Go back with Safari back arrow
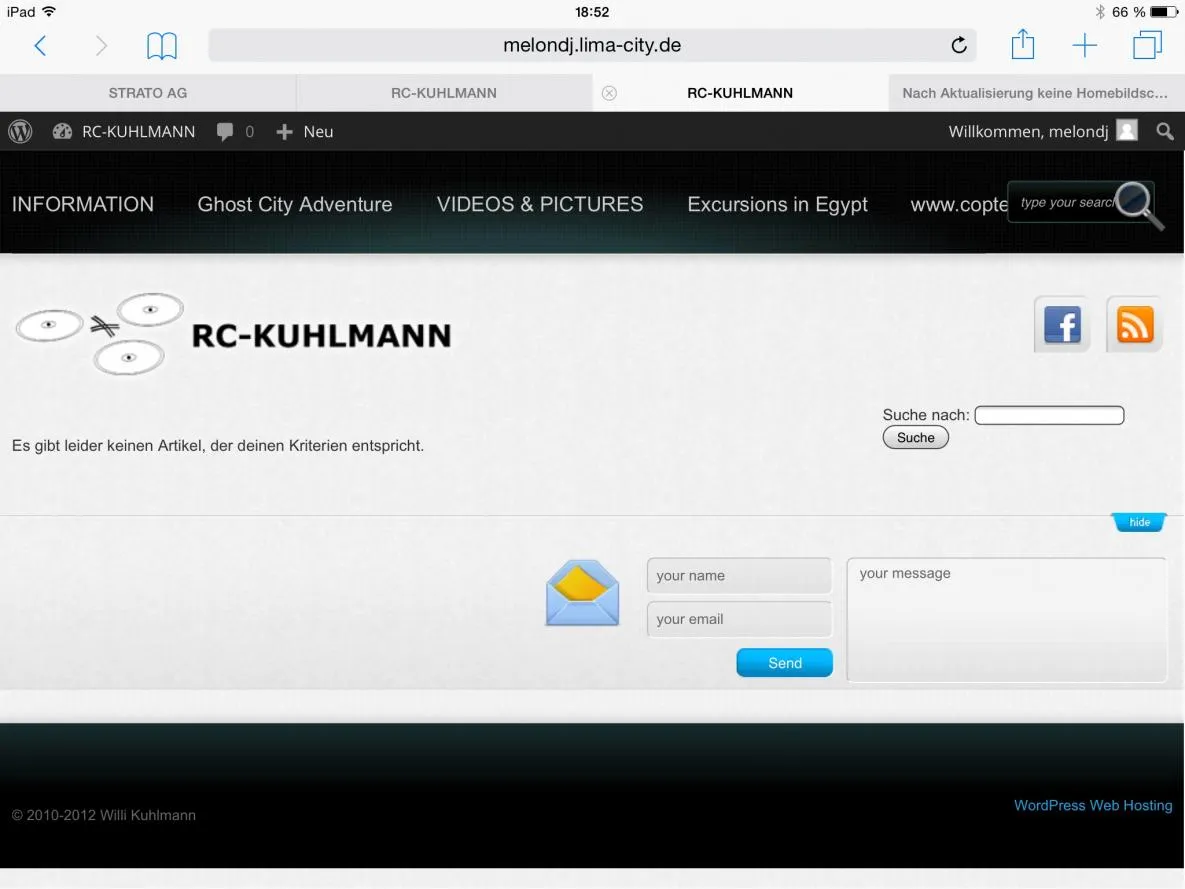The height and width of the screenshot is (889, 1185). point(41,45)
